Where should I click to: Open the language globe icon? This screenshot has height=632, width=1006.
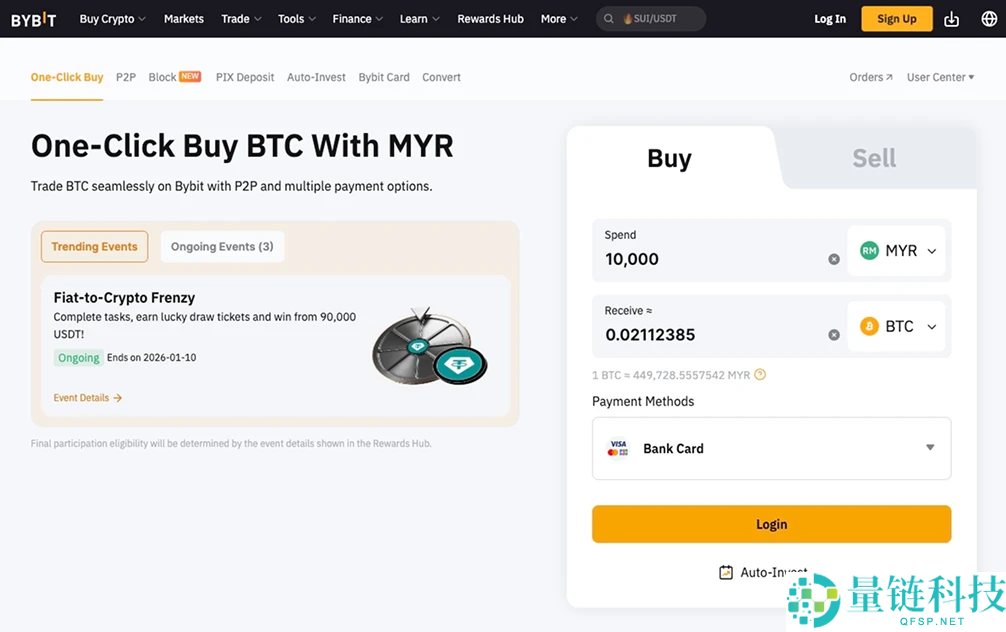(x=989, y=19)
